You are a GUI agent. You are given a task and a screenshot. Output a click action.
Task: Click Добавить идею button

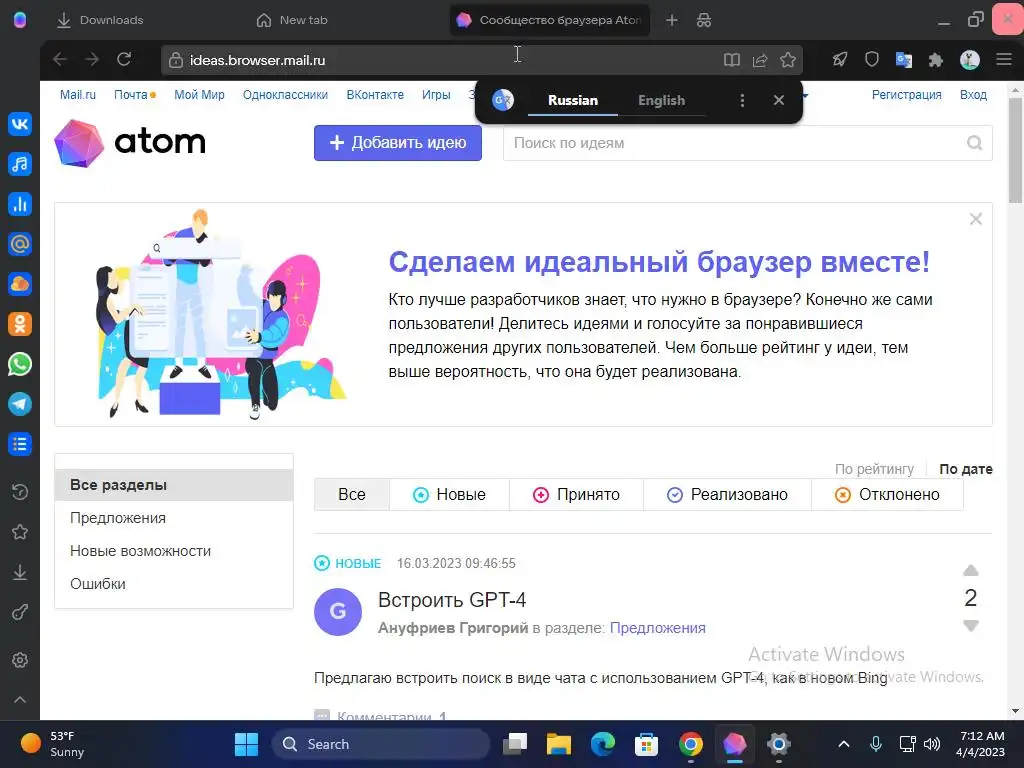coord(398,142)
